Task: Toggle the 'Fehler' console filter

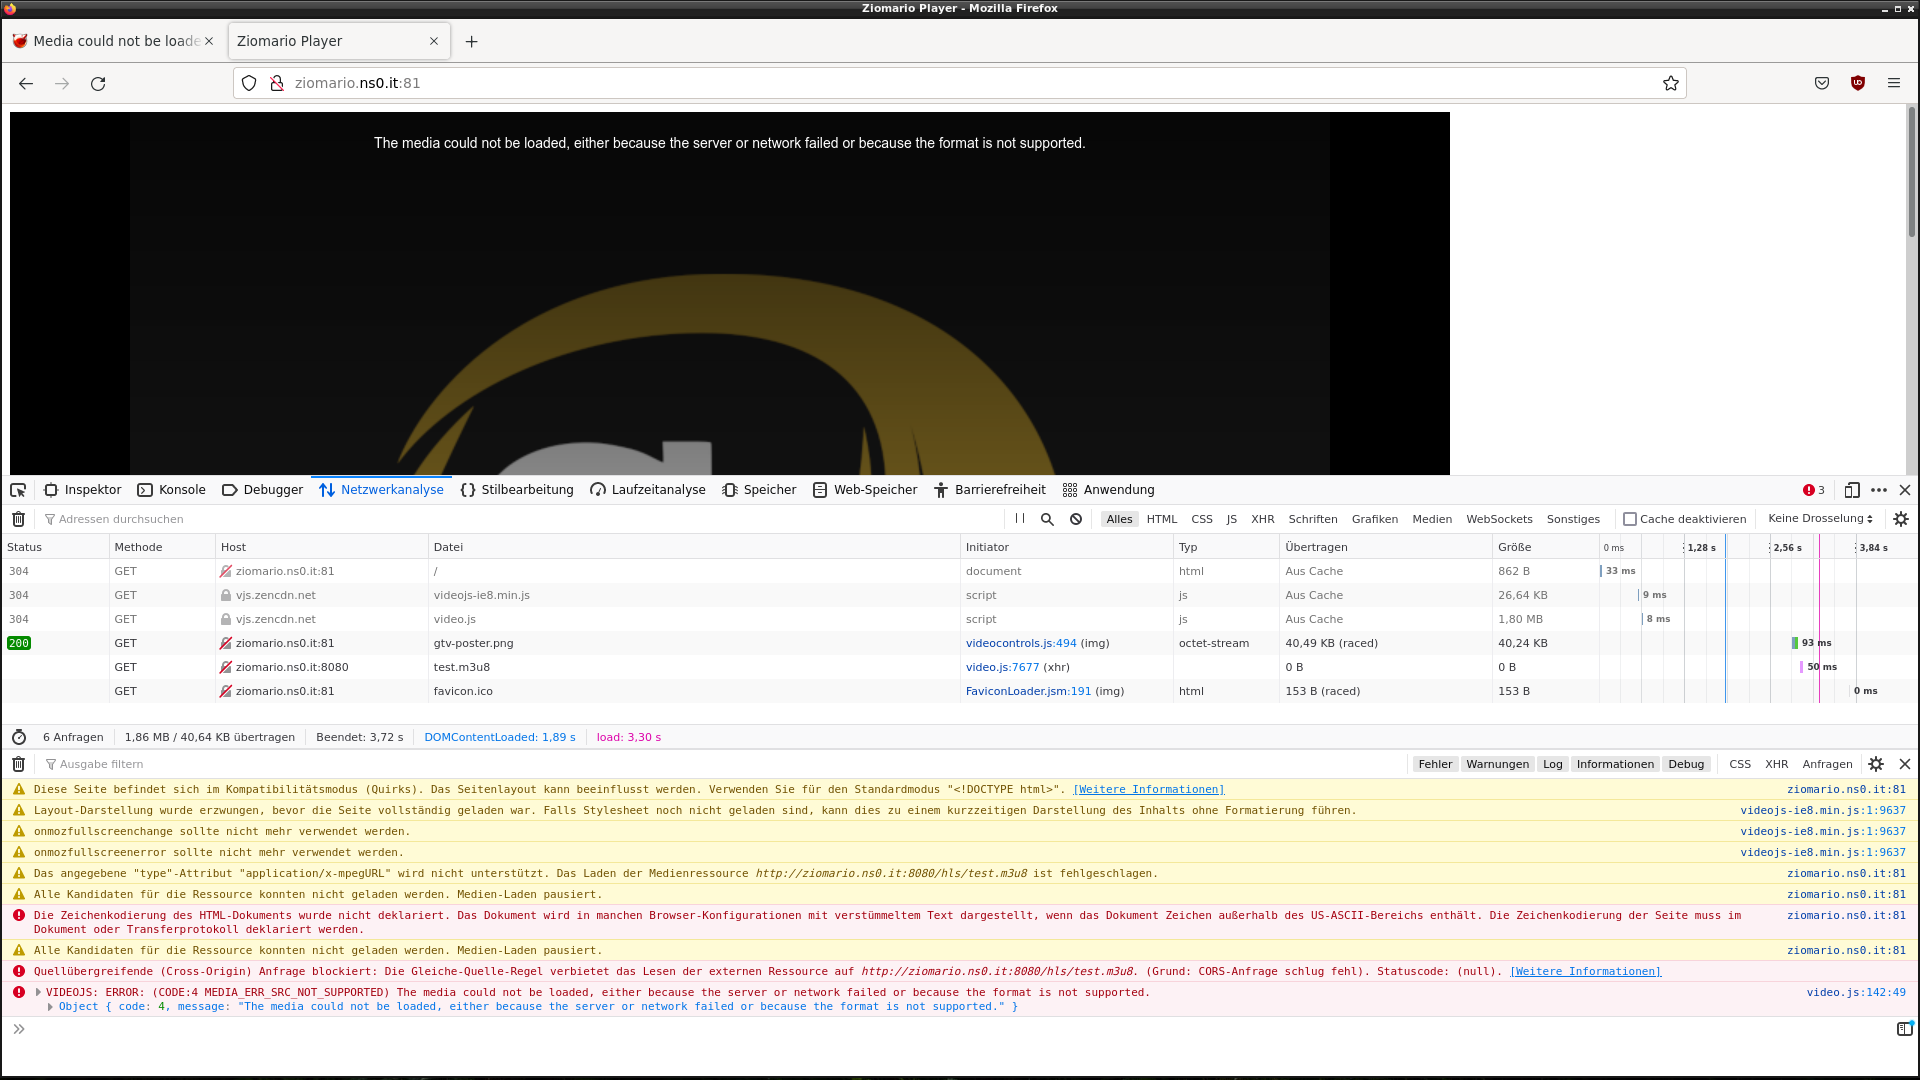Action: pos(1435,764)
